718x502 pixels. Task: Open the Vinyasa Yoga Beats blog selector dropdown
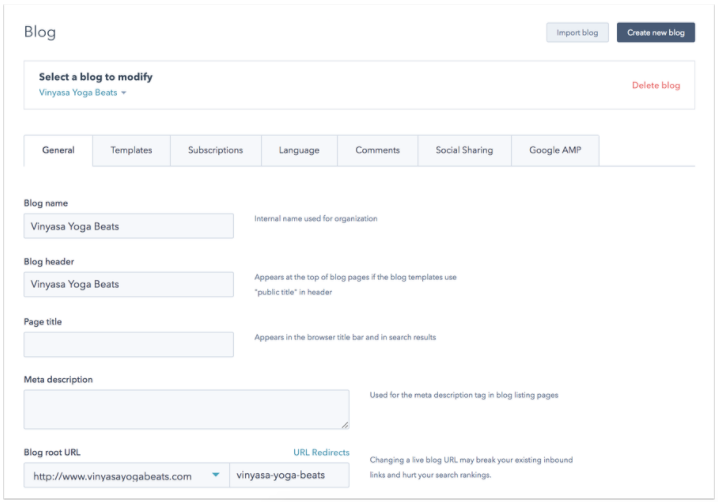tap(82, 93)
